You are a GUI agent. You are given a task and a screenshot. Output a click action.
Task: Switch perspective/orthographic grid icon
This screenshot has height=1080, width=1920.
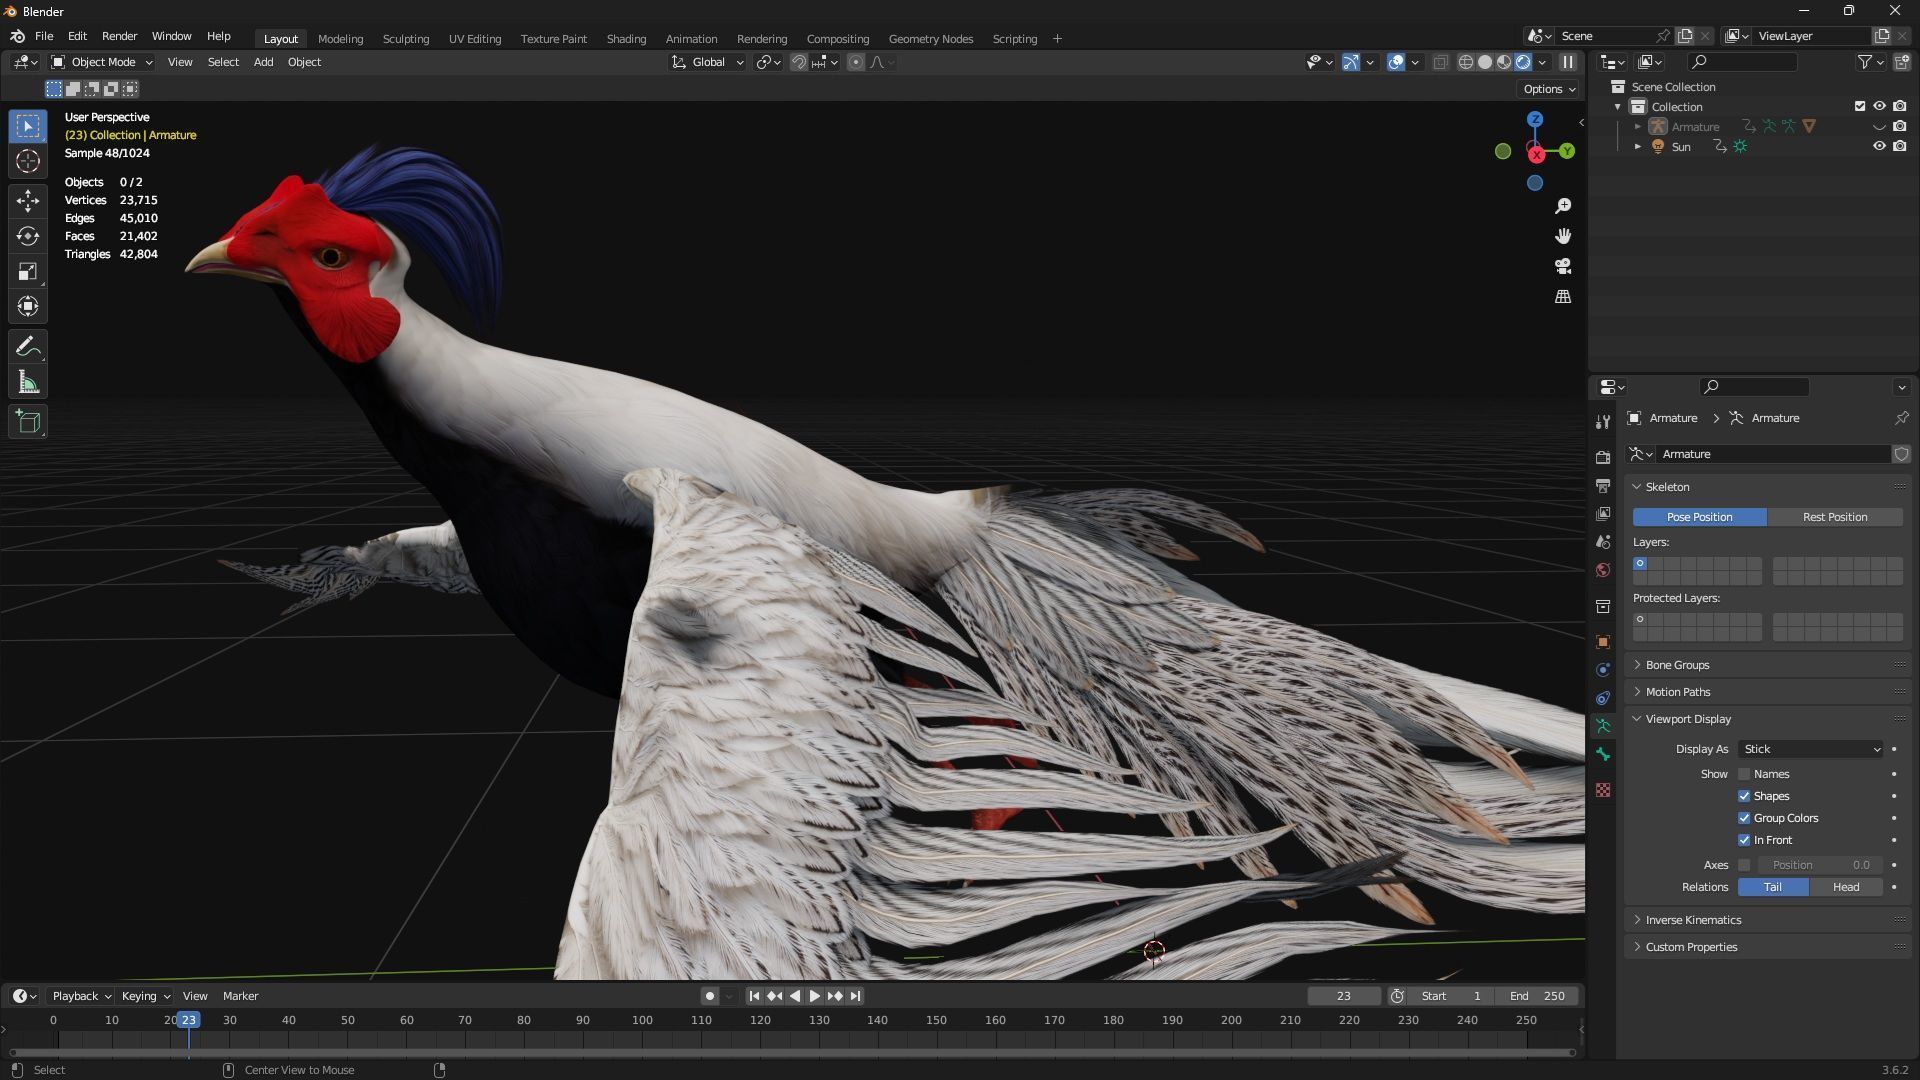(x=1563, y=297)
